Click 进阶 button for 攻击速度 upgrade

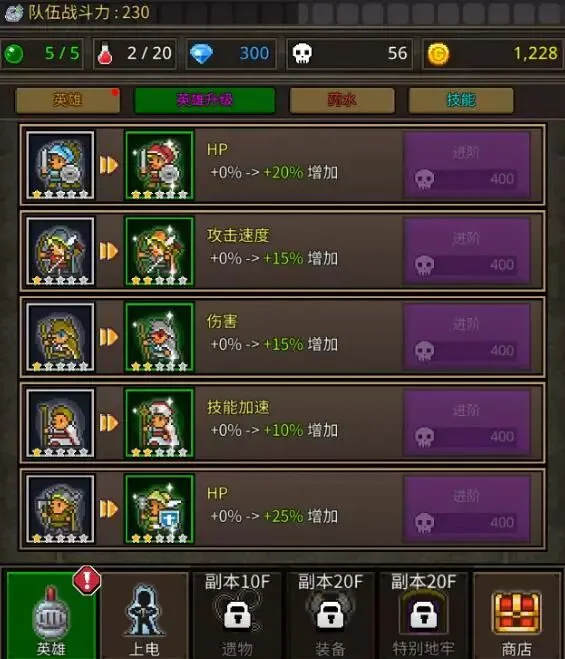pyautogui.click(x=467, y=251)
